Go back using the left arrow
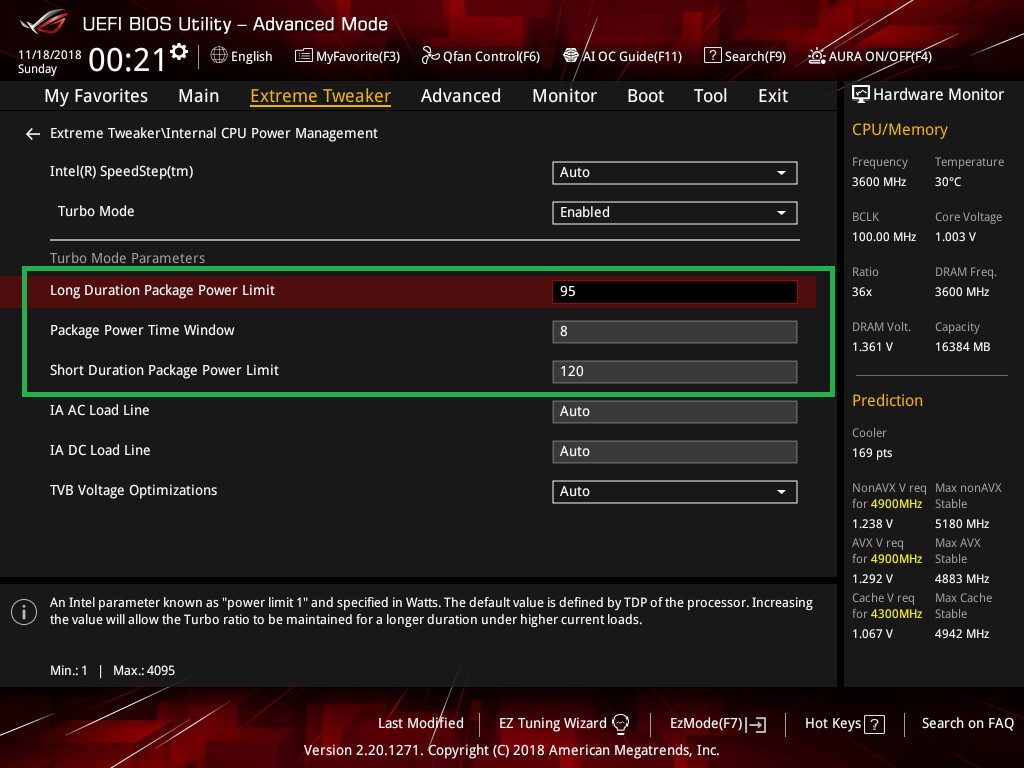 click(33, 134)
